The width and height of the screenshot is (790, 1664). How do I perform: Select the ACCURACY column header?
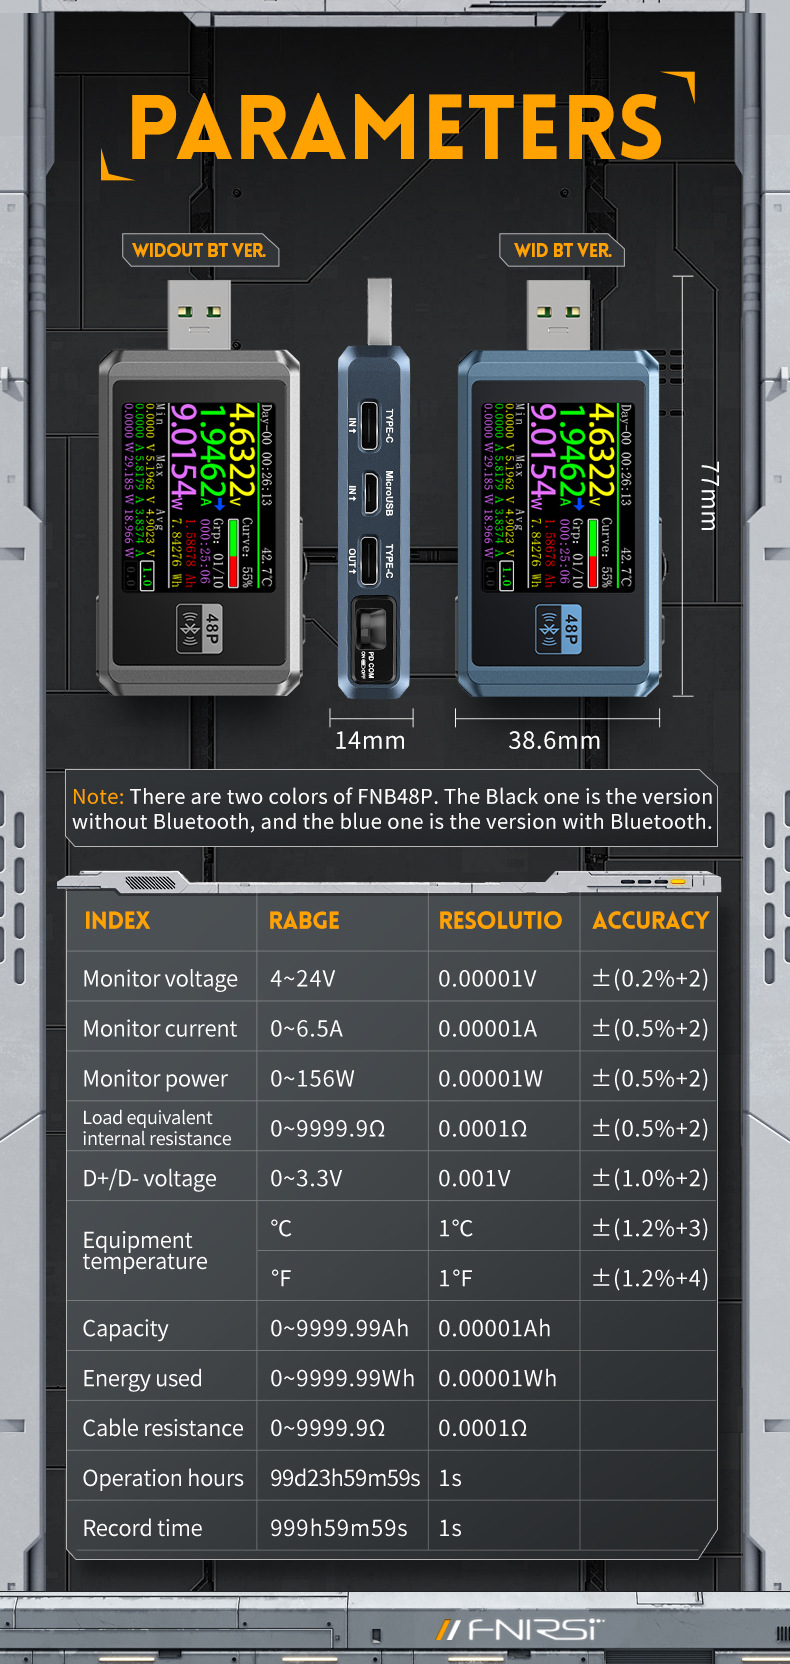pos(650,921)
